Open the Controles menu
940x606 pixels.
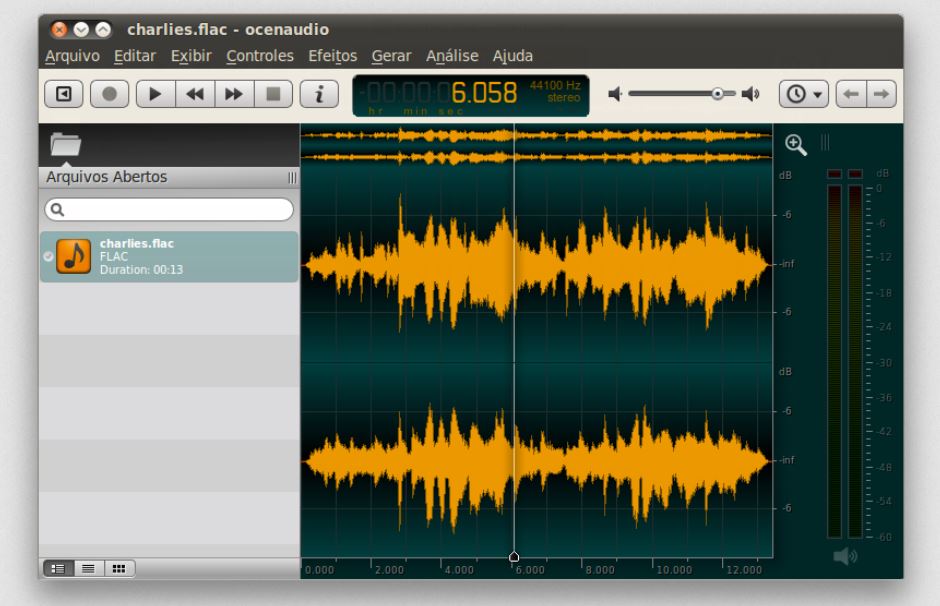point(260,56)
